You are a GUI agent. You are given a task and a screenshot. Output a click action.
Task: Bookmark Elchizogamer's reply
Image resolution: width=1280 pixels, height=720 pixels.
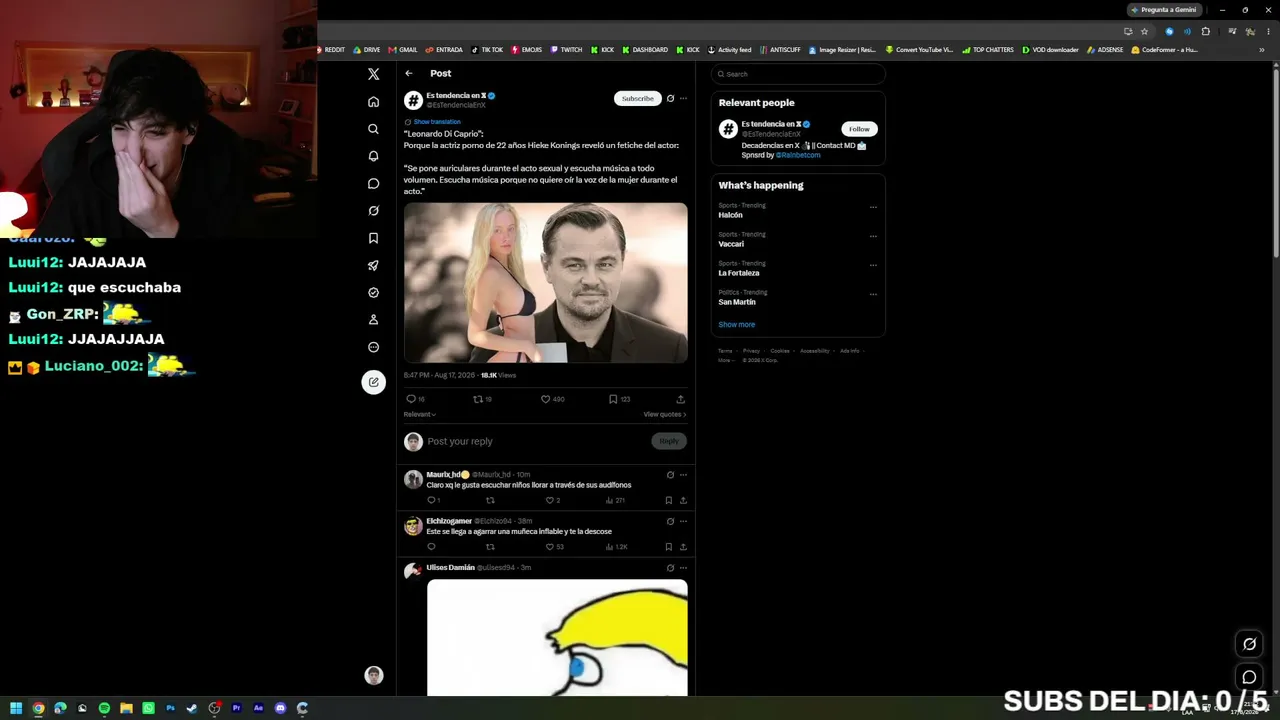click(x=669, y=547)
